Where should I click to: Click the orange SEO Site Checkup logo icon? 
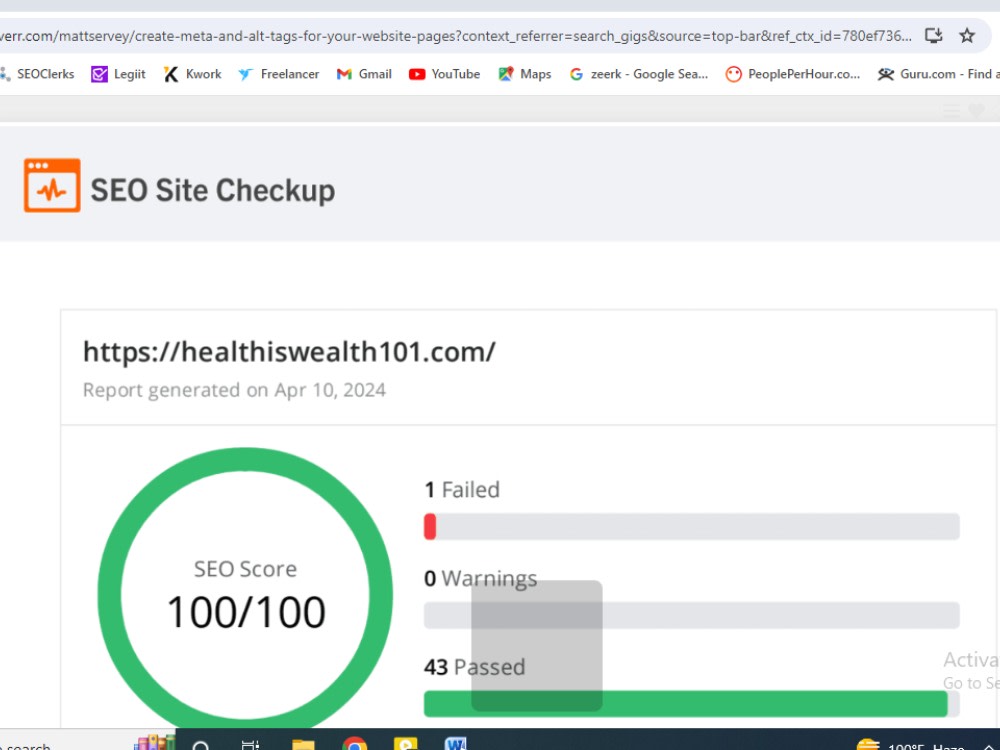(52, 185)
